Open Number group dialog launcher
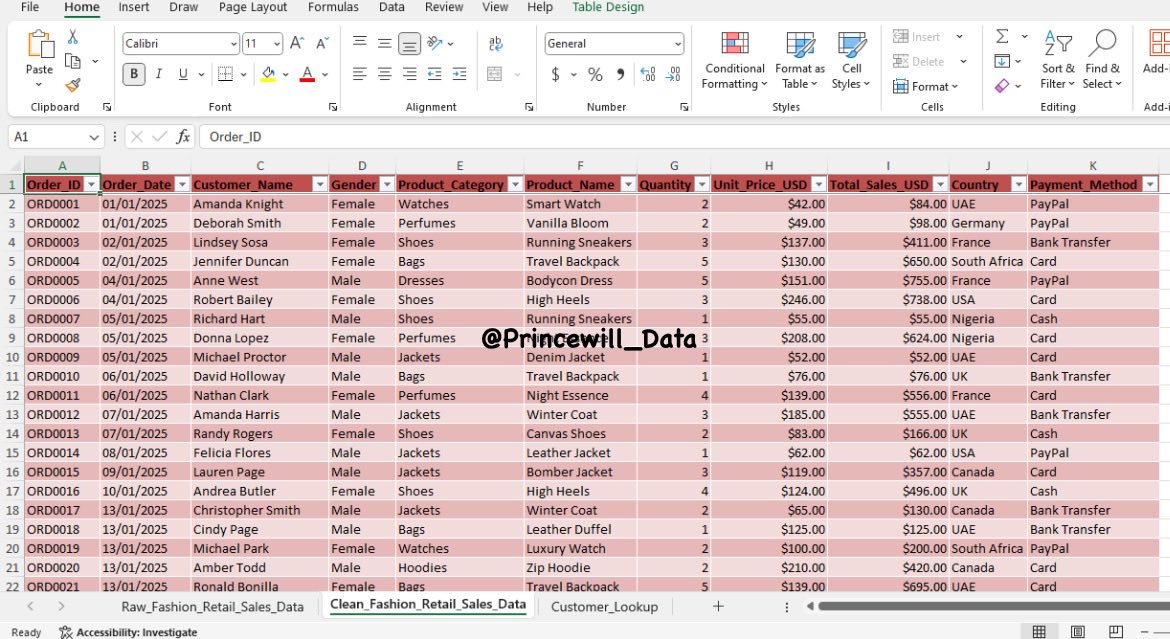Image resolution: width=1170 pixels, height=639 pixels. (x=684, y=107)
